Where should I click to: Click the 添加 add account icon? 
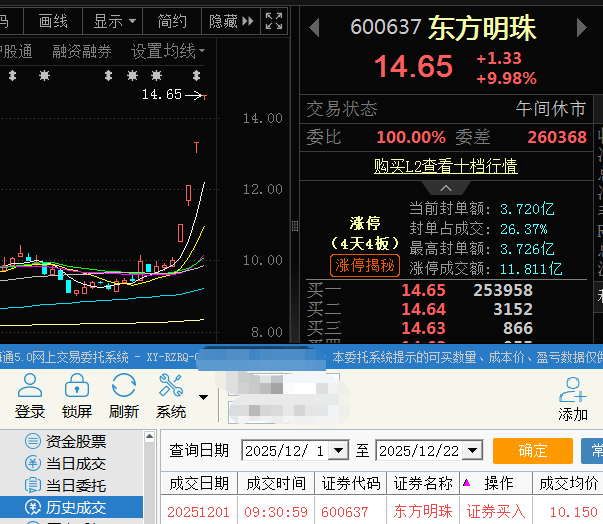tap(573, 389)
